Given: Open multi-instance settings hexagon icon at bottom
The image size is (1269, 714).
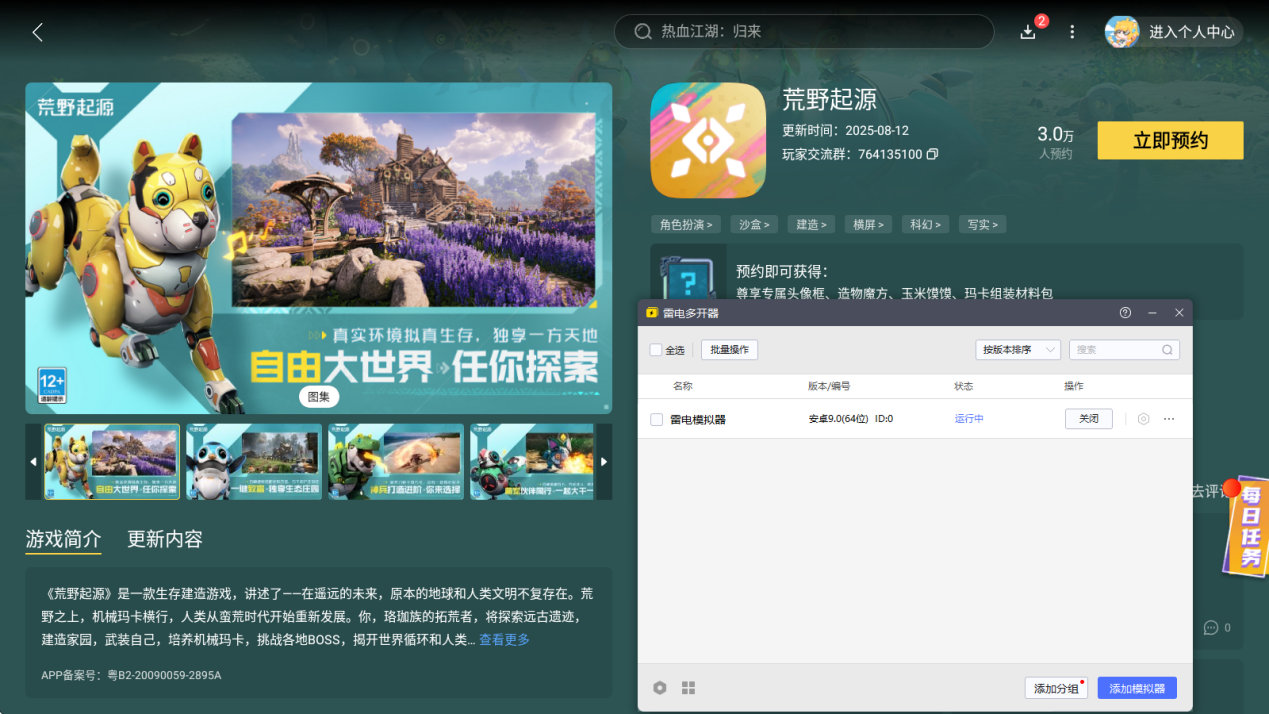Looking at the screenshot, I should [660, 688].
